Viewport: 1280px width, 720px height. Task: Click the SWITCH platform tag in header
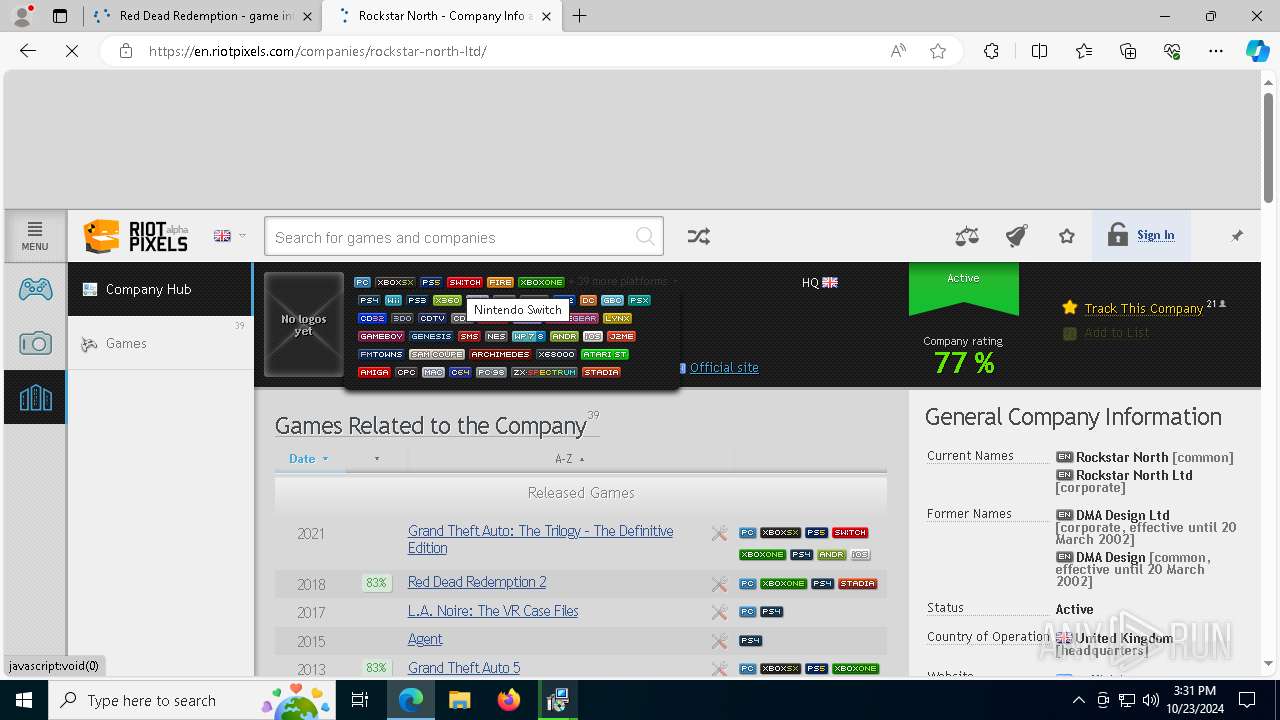(465, 282)
